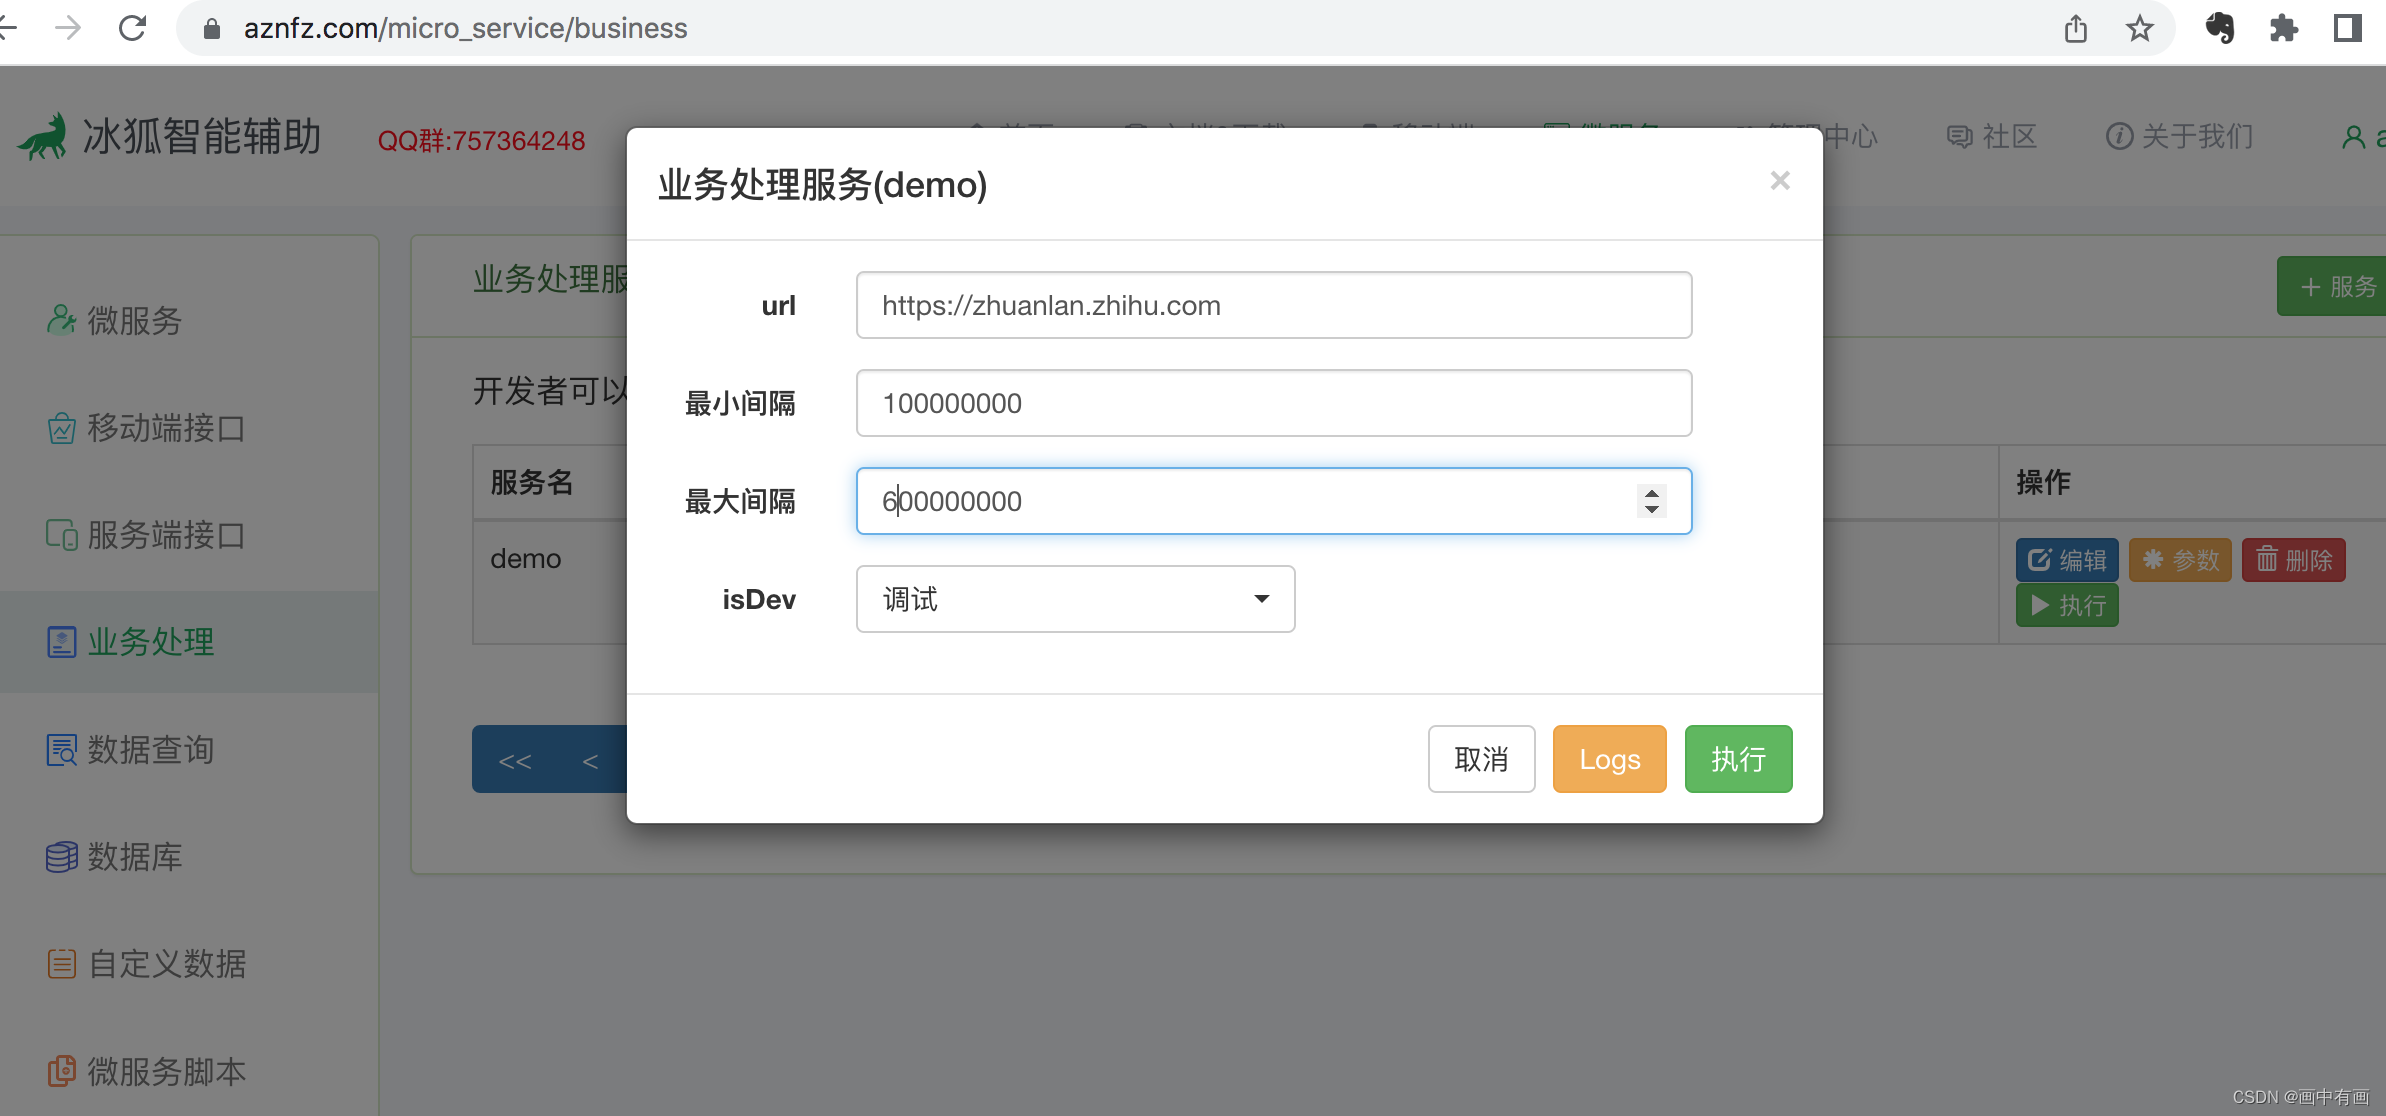Reload the page in browser
Screen dimensions: 2386x1116
[132, 28]
